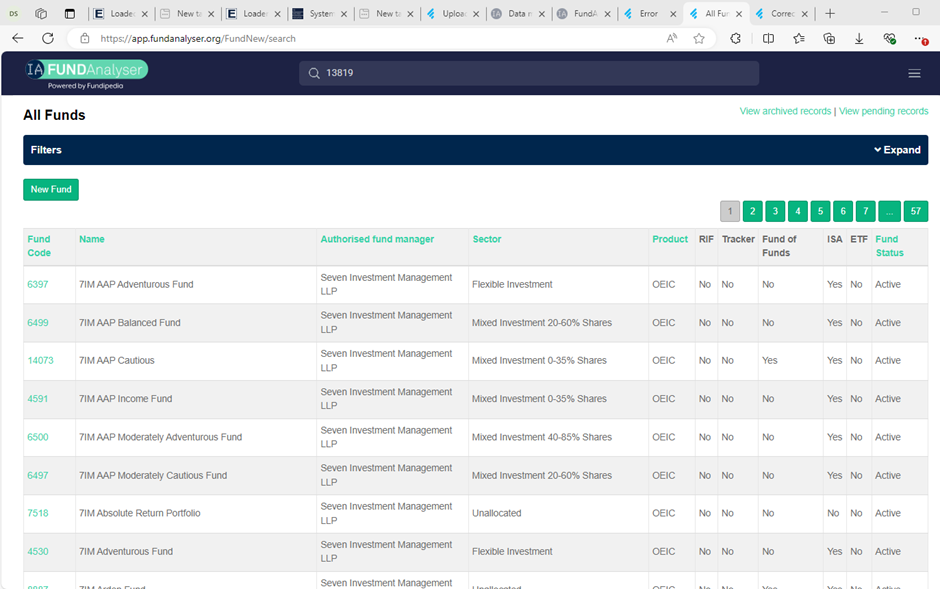Open the hamburger menu in the header
The image size is (940, 589).
pyautogui.click(x=914, y=73)
